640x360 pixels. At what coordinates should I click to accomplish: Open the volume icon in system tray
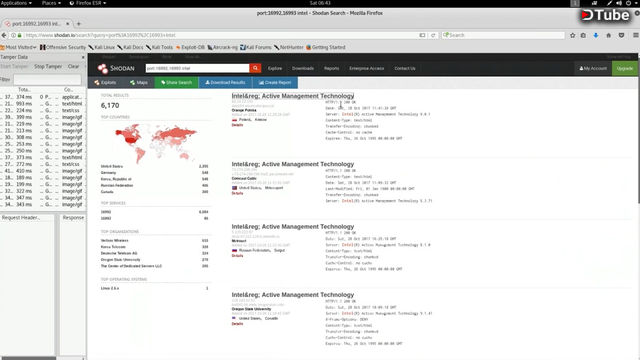(x=619, y=3)
